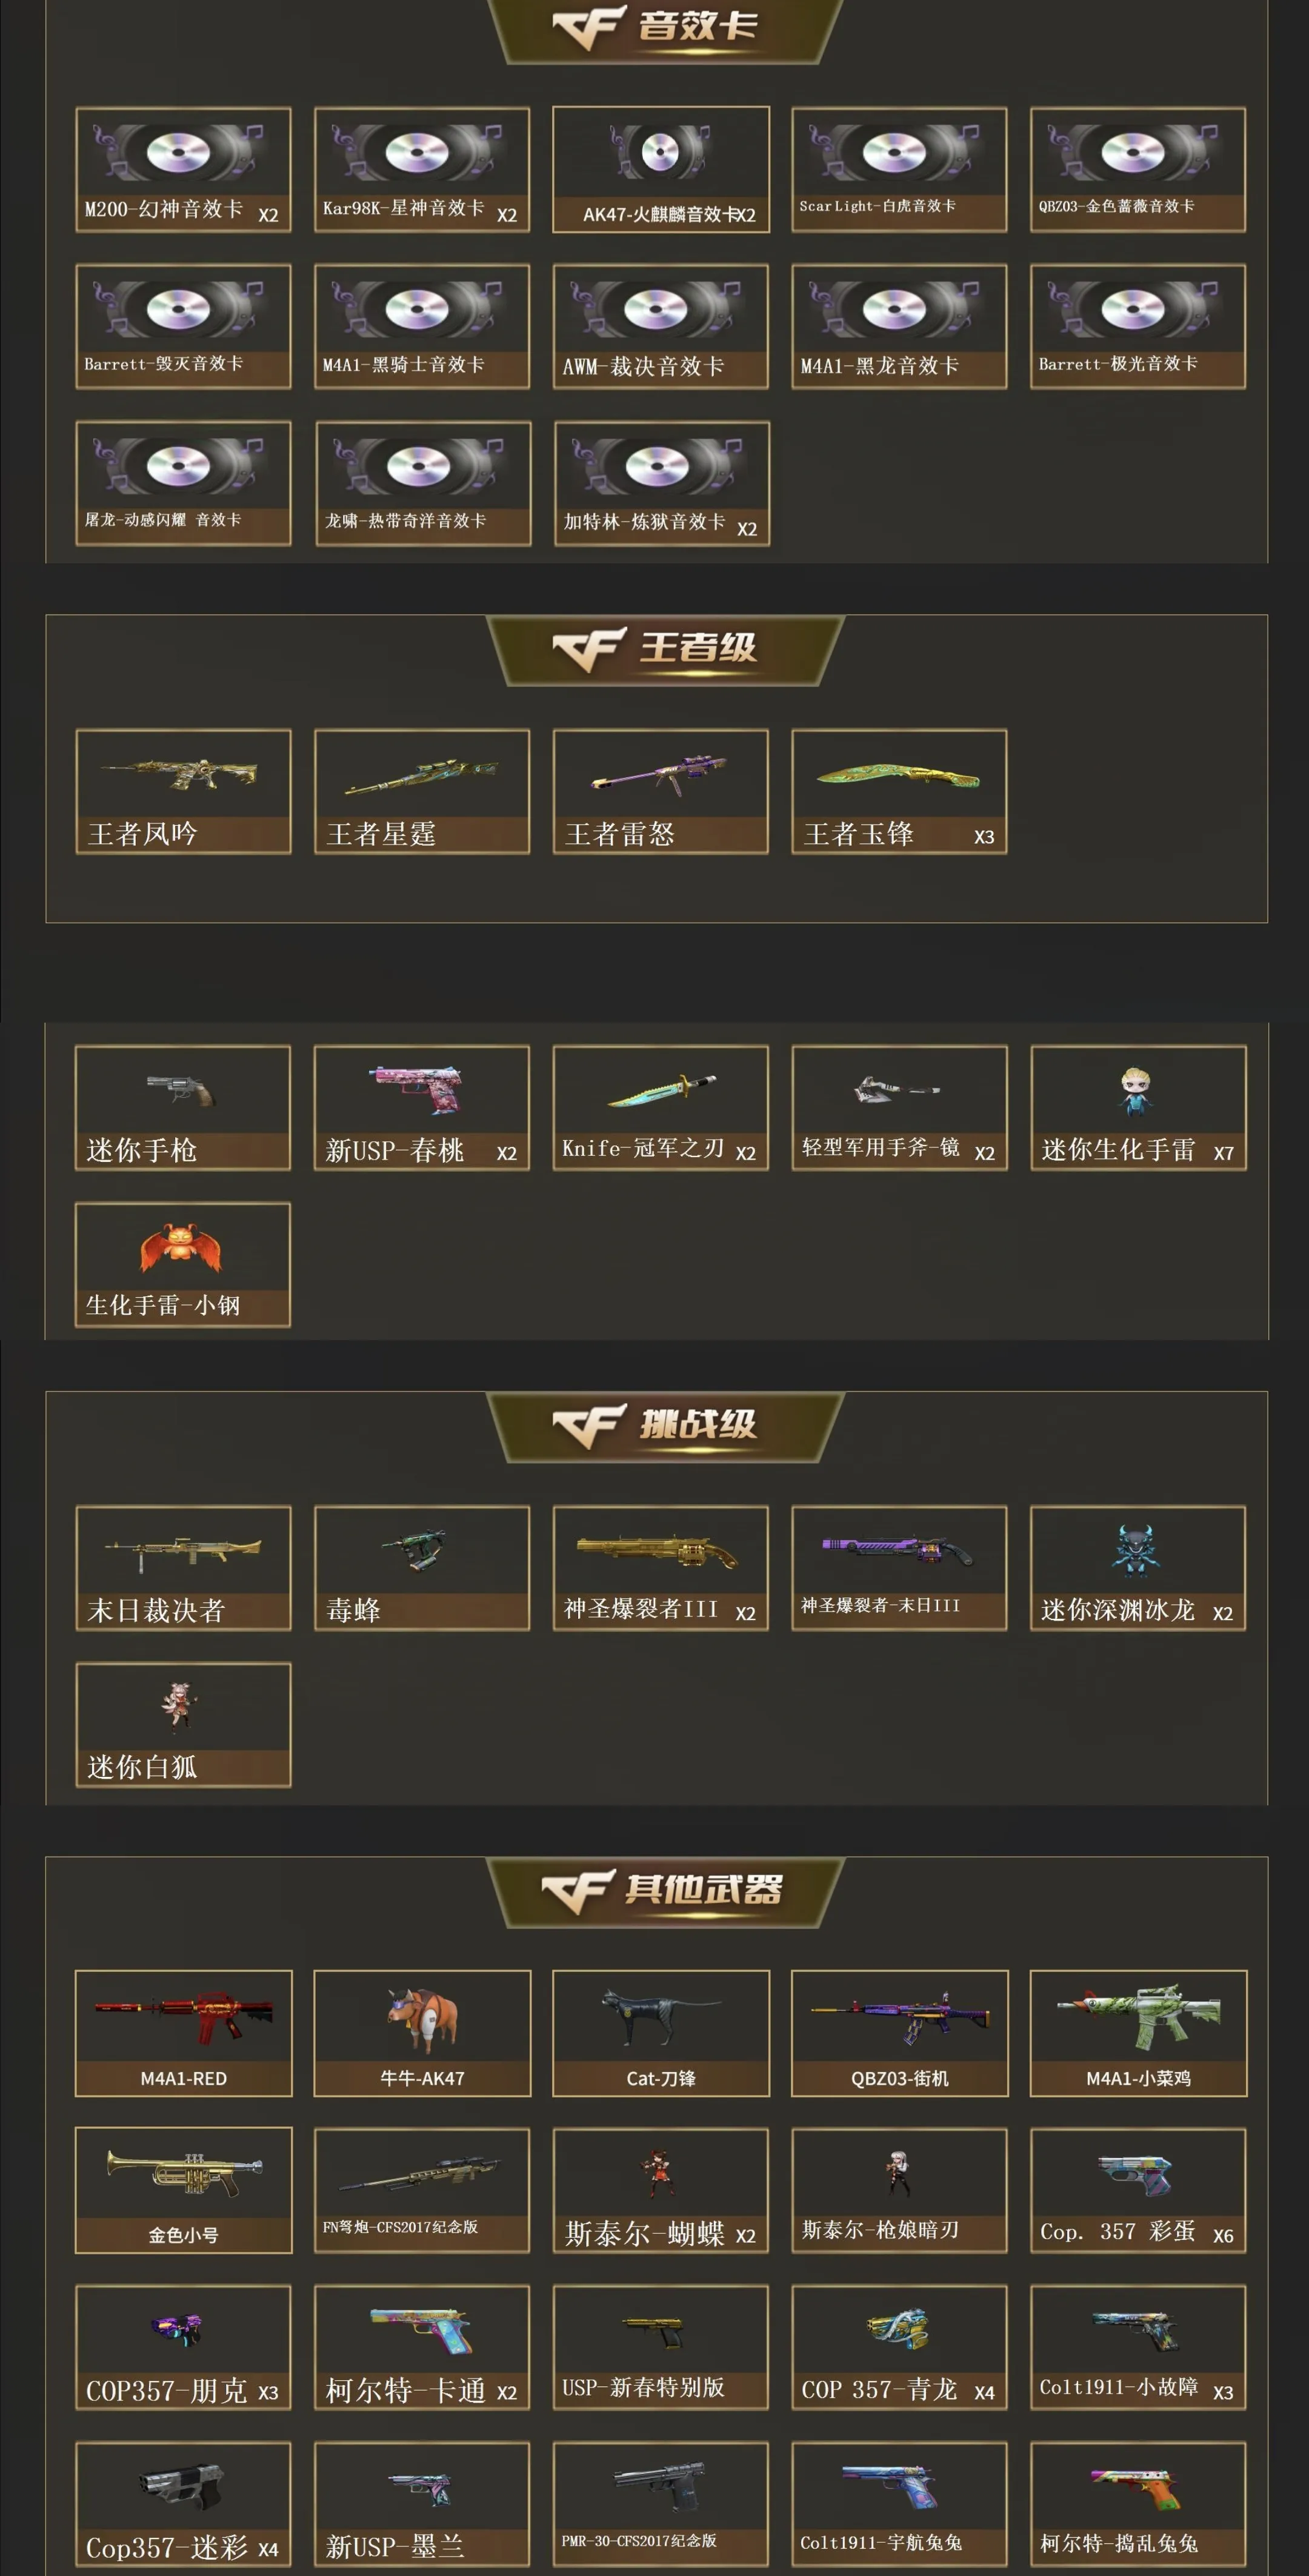This screenshot has width=1309, height=2576.
Task: Open the 迷你白狐 character tile
Action: 183,1725
